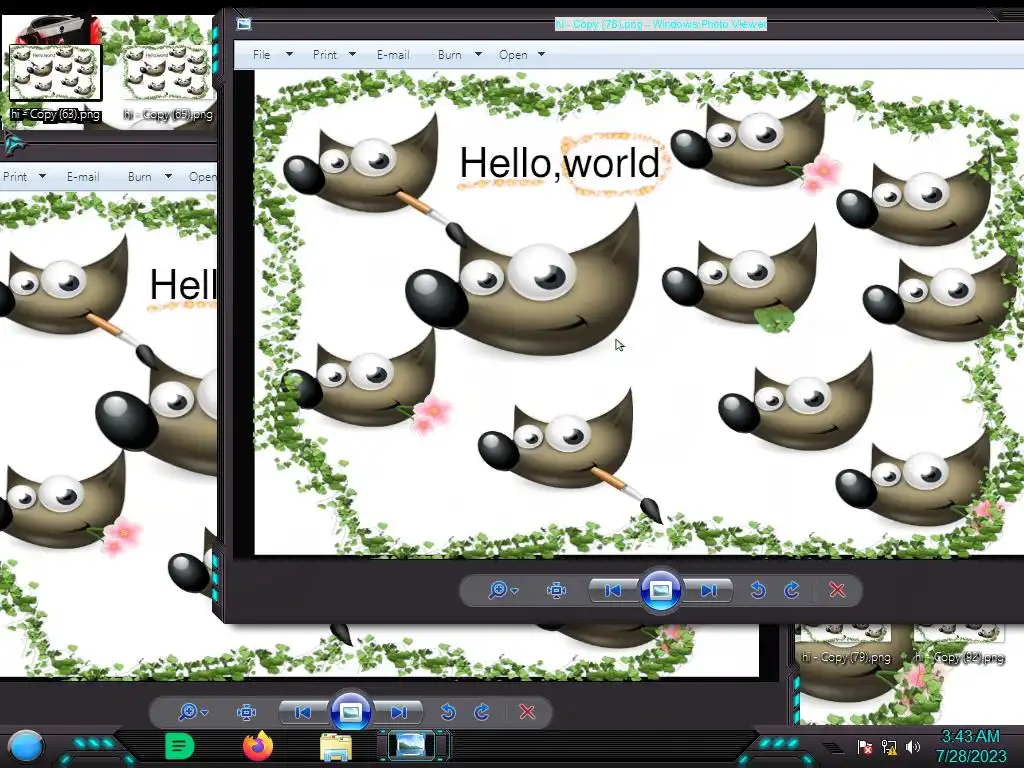This screenshot has height=768, width=1024.
Task: Expand the Open dropdown arrow in front viewer
Action: [x=541, y=54]
